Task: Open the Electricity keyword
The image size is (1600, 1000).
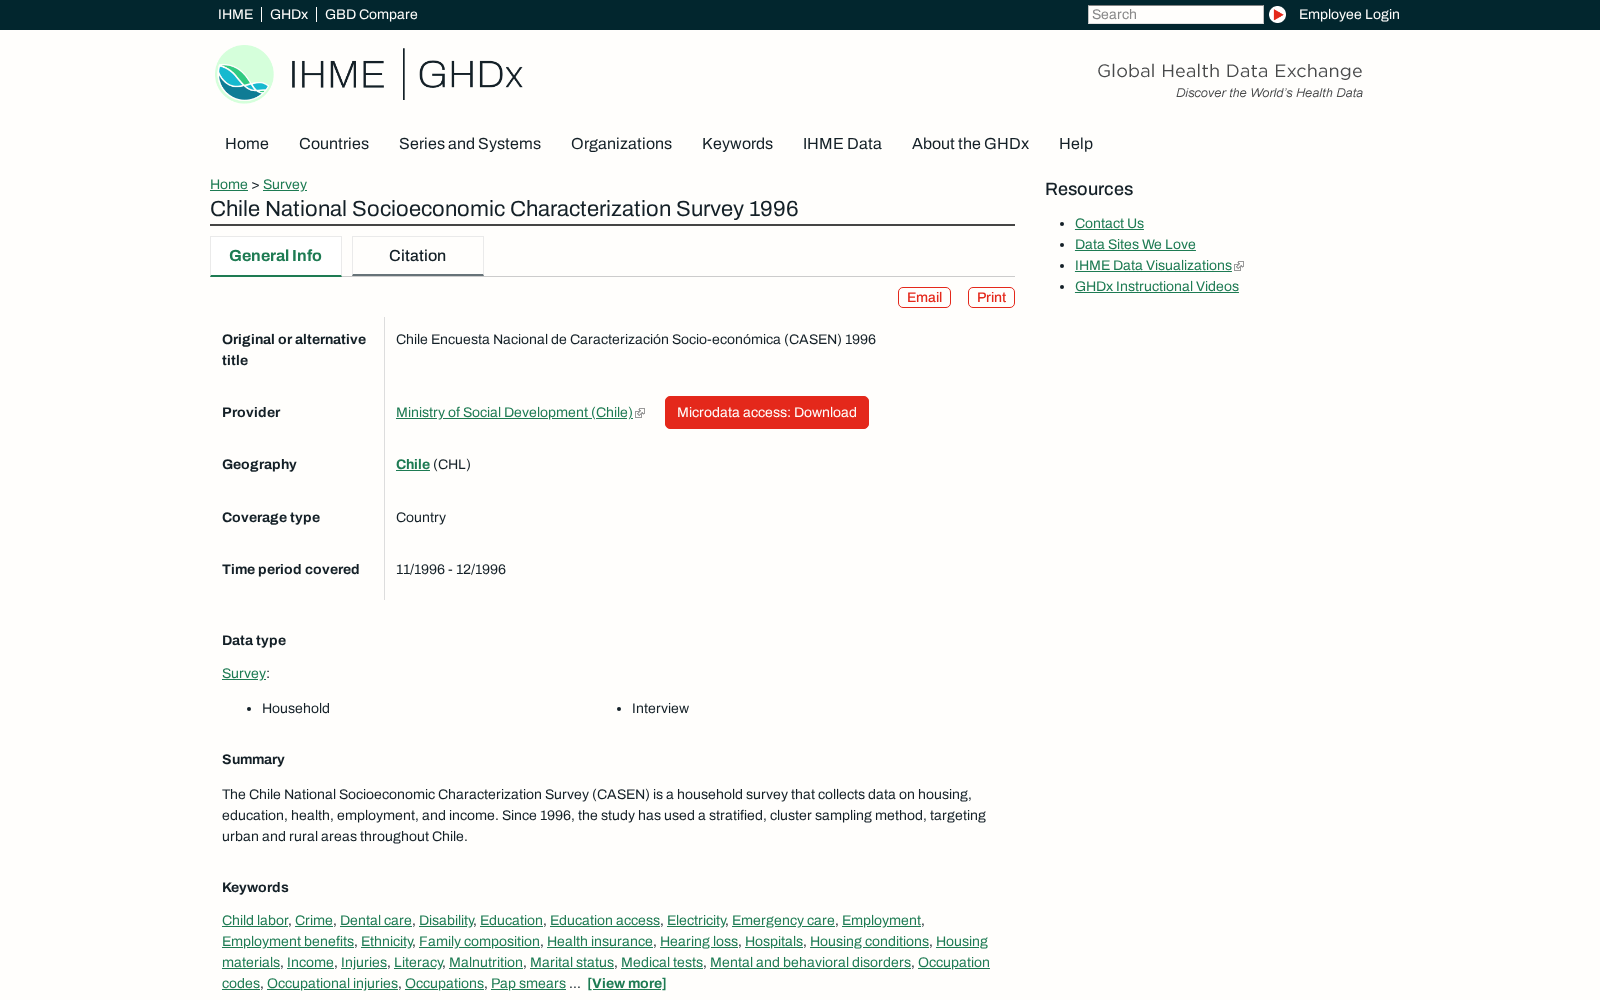Action: pos(696,920)
